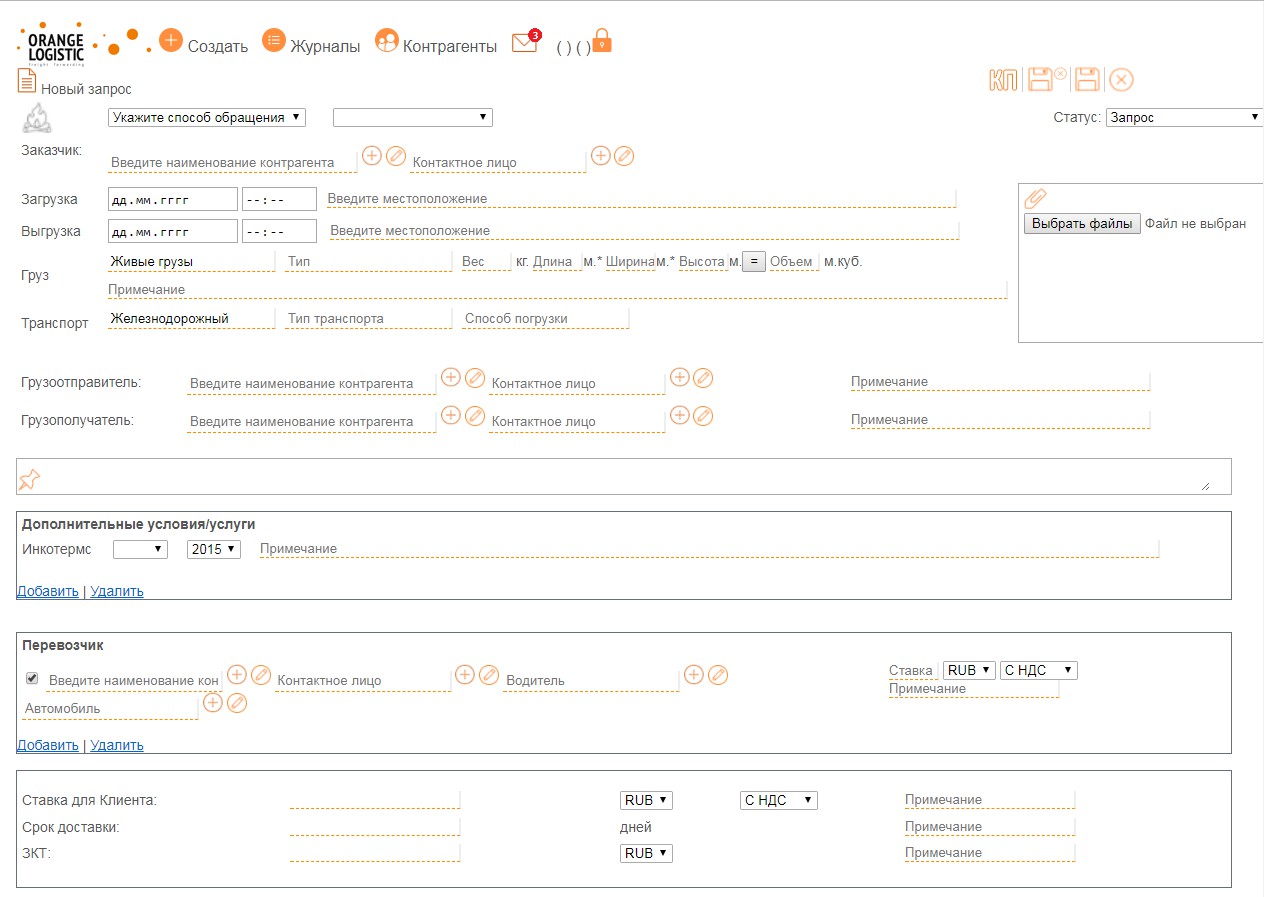This screenshot has width=1264, height=897.
Task: Edit Грузополучатель contractor with pencil icon
Action: tap(475, 415)
